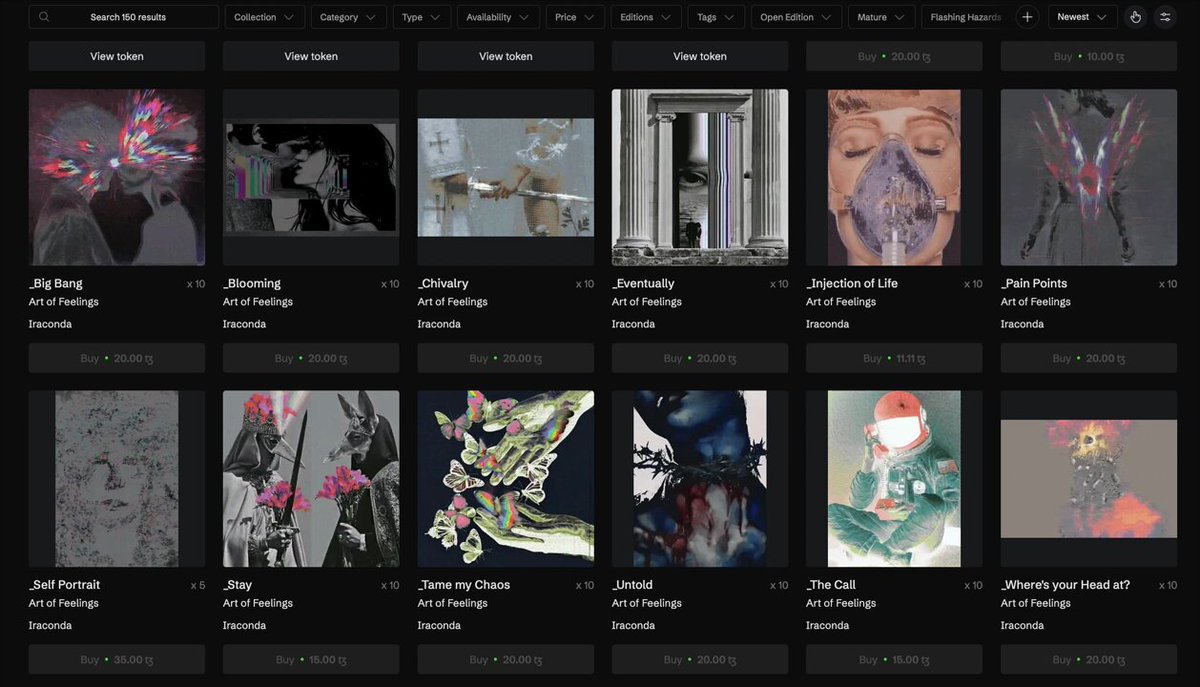Image resolution: width=1200 pixels, height=687 pixels.
Task: Open the Tags filter dropdown
Action: click(716, 17)
